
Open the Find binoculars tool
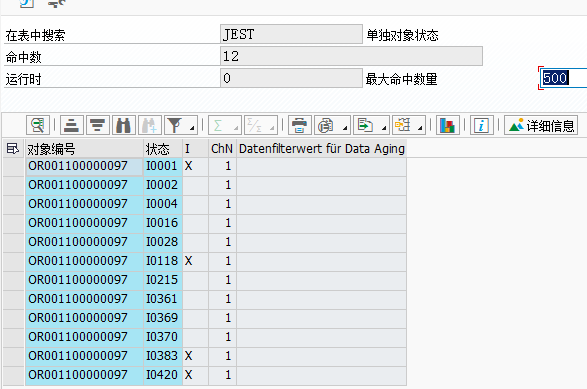(x=124, y=125)
